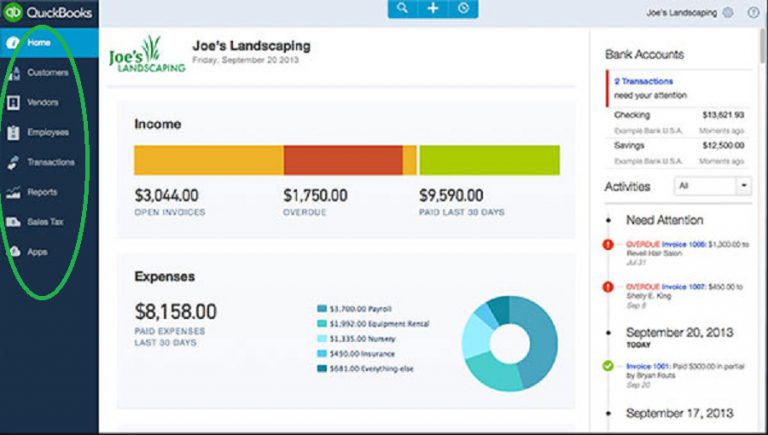Open the Home menu item

49,43
